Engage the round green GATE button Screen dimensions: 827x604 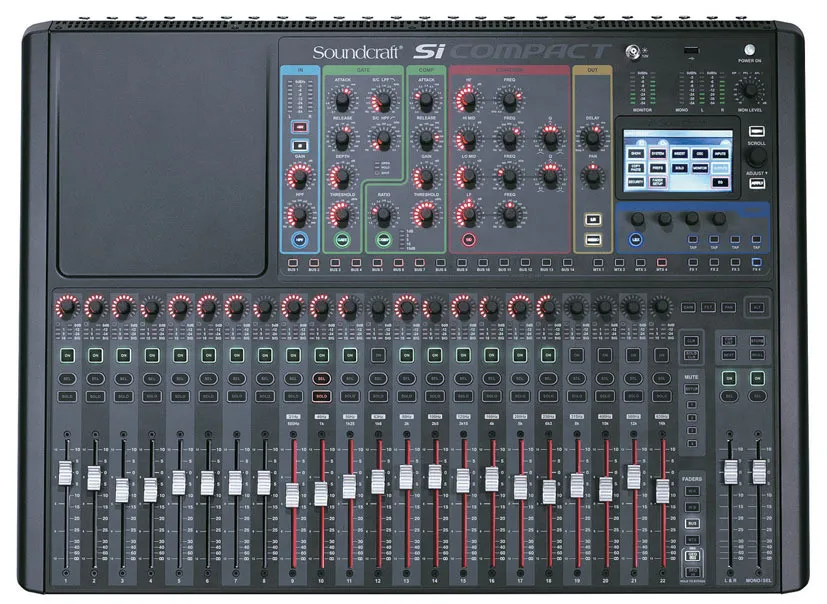click(342, 240)
